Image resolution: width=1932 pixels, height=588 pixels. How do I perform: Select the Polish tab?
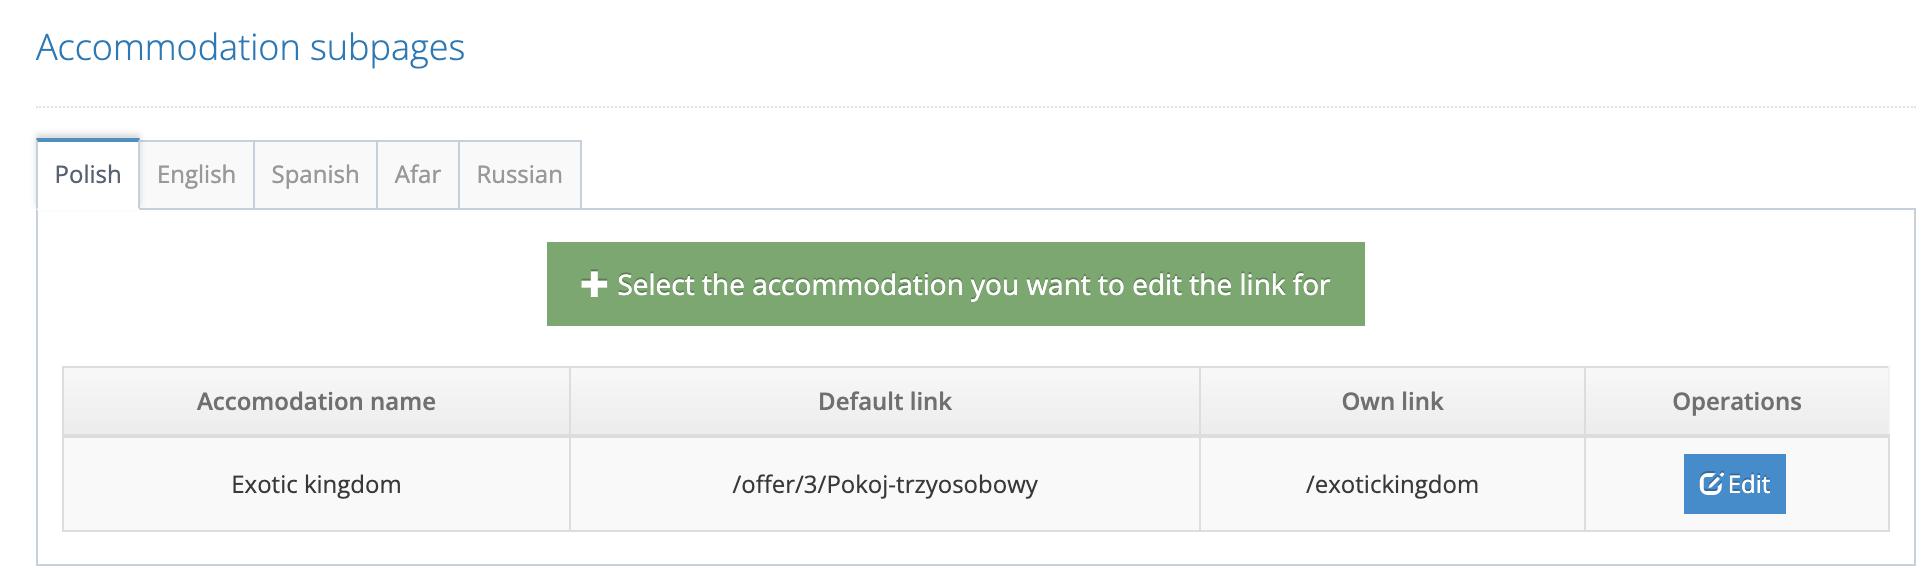pyautogui.click(x=87, y=174)
